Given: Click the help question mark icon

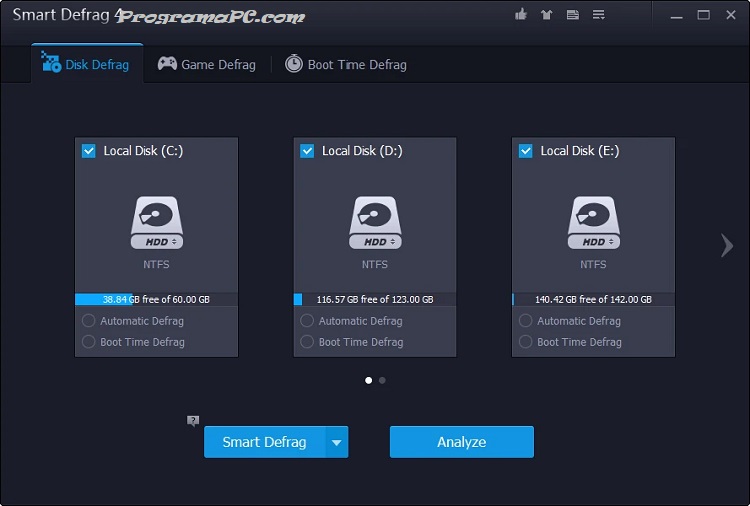Looking at the screenshot, I should pyautogui.click(x=193, y=421).
